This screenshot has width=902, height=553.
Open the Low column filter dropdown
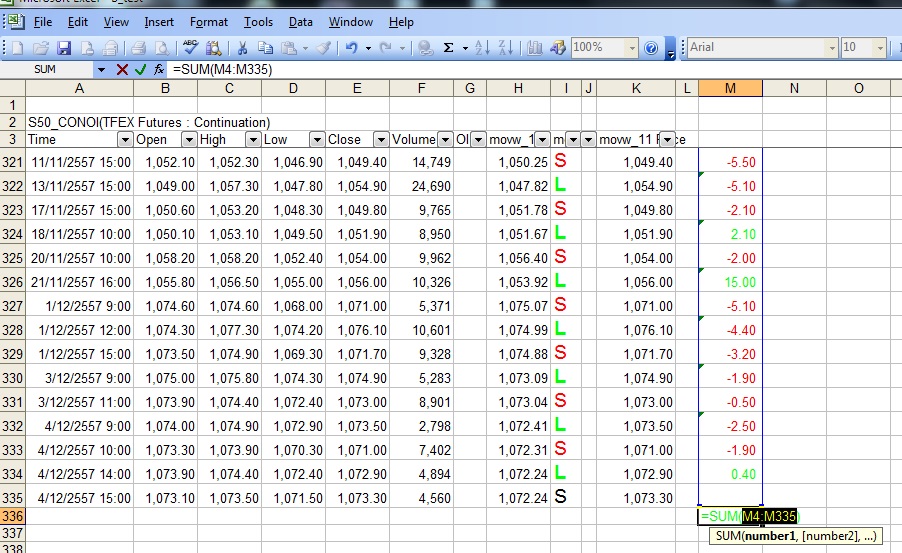point(316,140)
